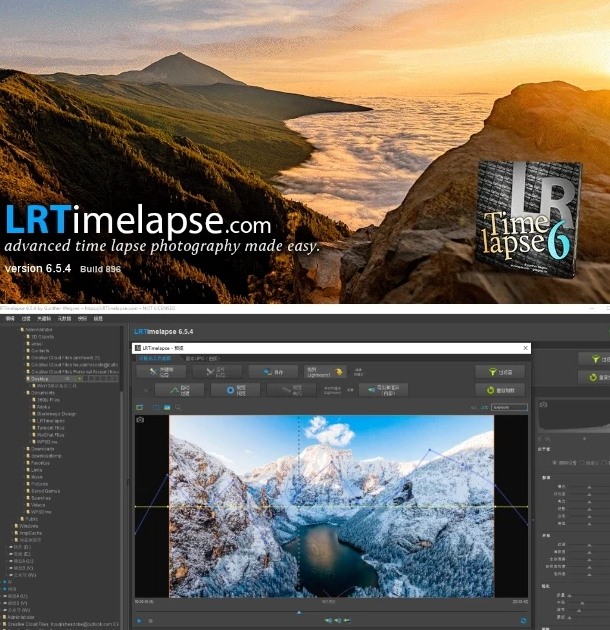This screenshot has width=610, height=630.
Task: Select the Music folder
Action: click(x=37, y=477)
